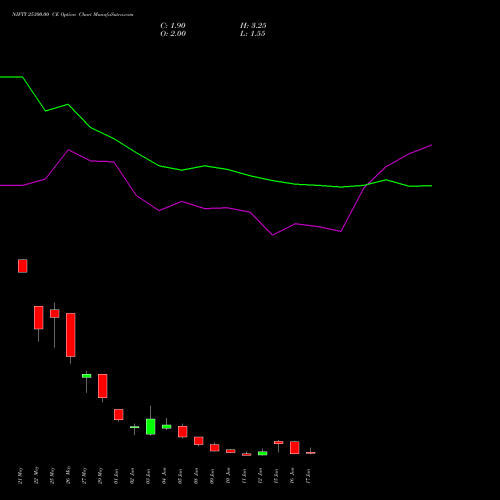Click the high value H: 3.25

253,26
